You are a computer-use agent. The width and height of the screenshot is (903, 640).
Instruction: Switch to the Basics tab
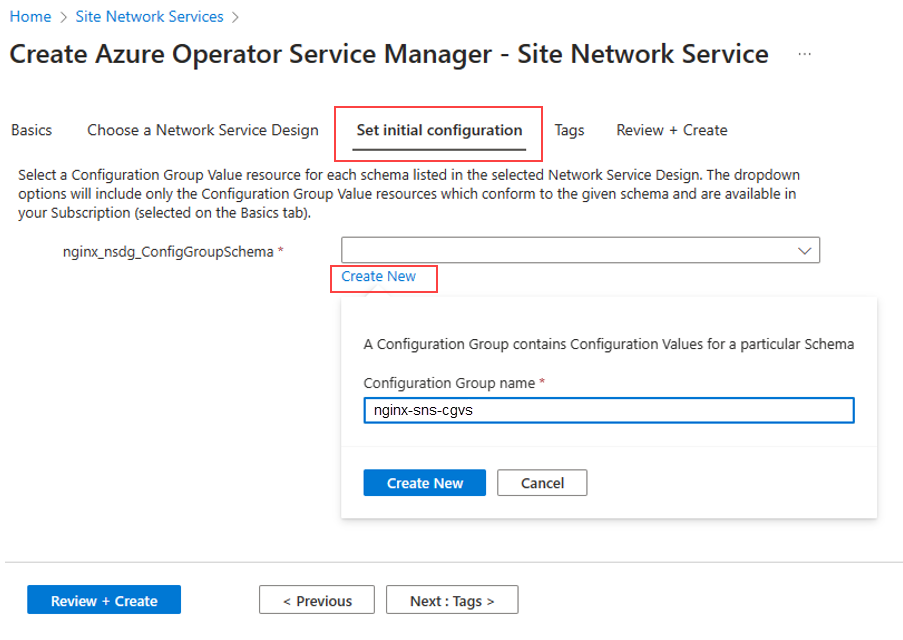pyautogui.click(x=31, y=130)
